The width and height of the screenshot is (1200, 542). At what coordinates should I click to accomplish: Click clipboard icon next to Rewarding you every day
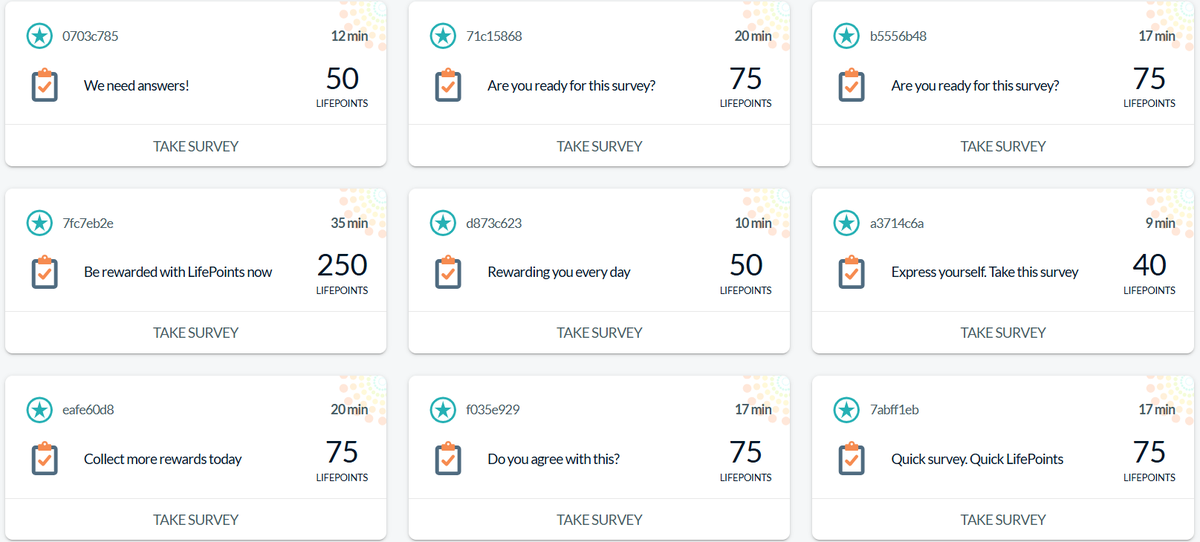point(448,272)
